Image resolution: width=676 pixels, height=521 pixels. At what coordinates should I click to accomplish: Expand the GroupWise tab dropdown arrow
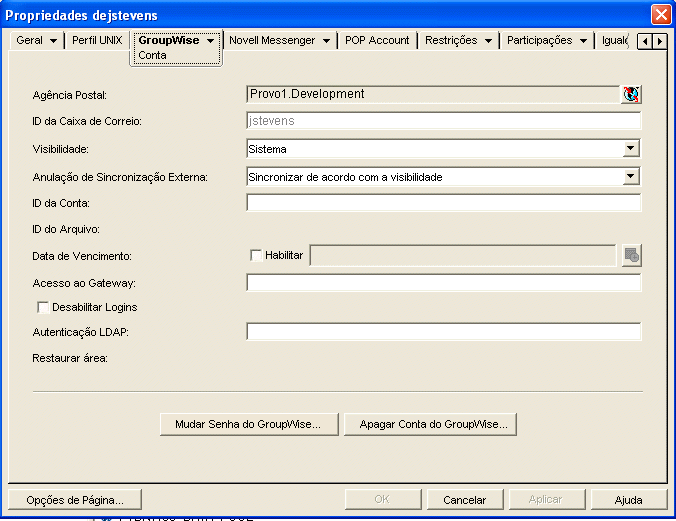click(211, 41)
